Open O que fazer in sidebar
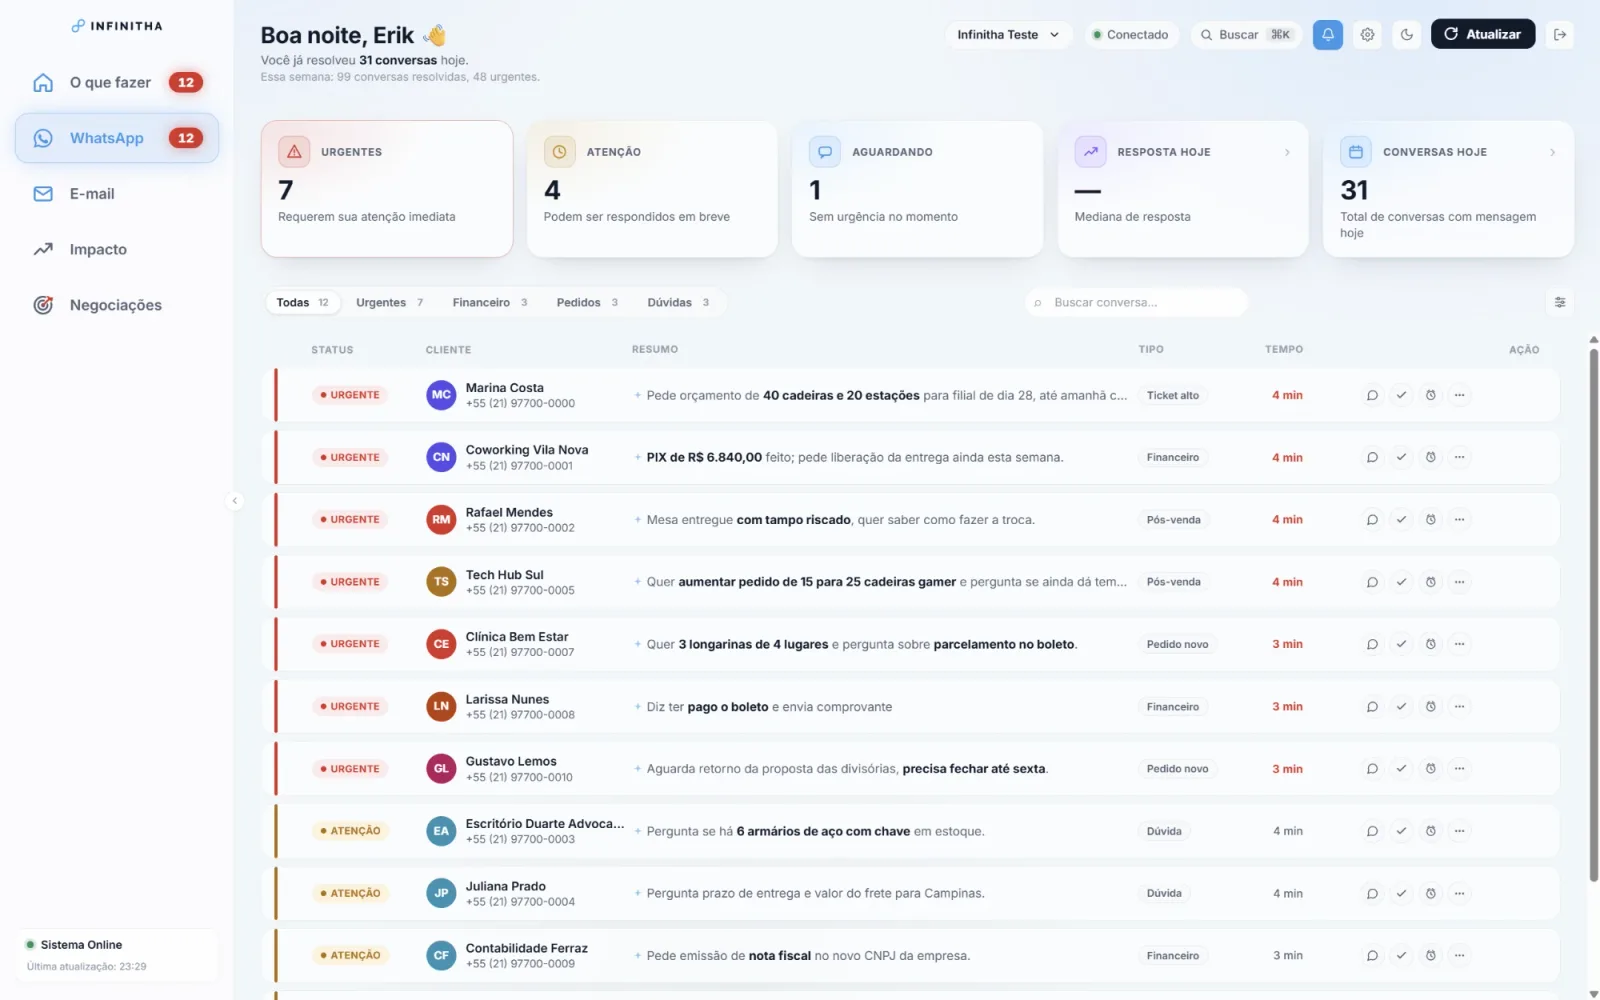This screenshot has width=1600, height=1000. coord(117,82)
